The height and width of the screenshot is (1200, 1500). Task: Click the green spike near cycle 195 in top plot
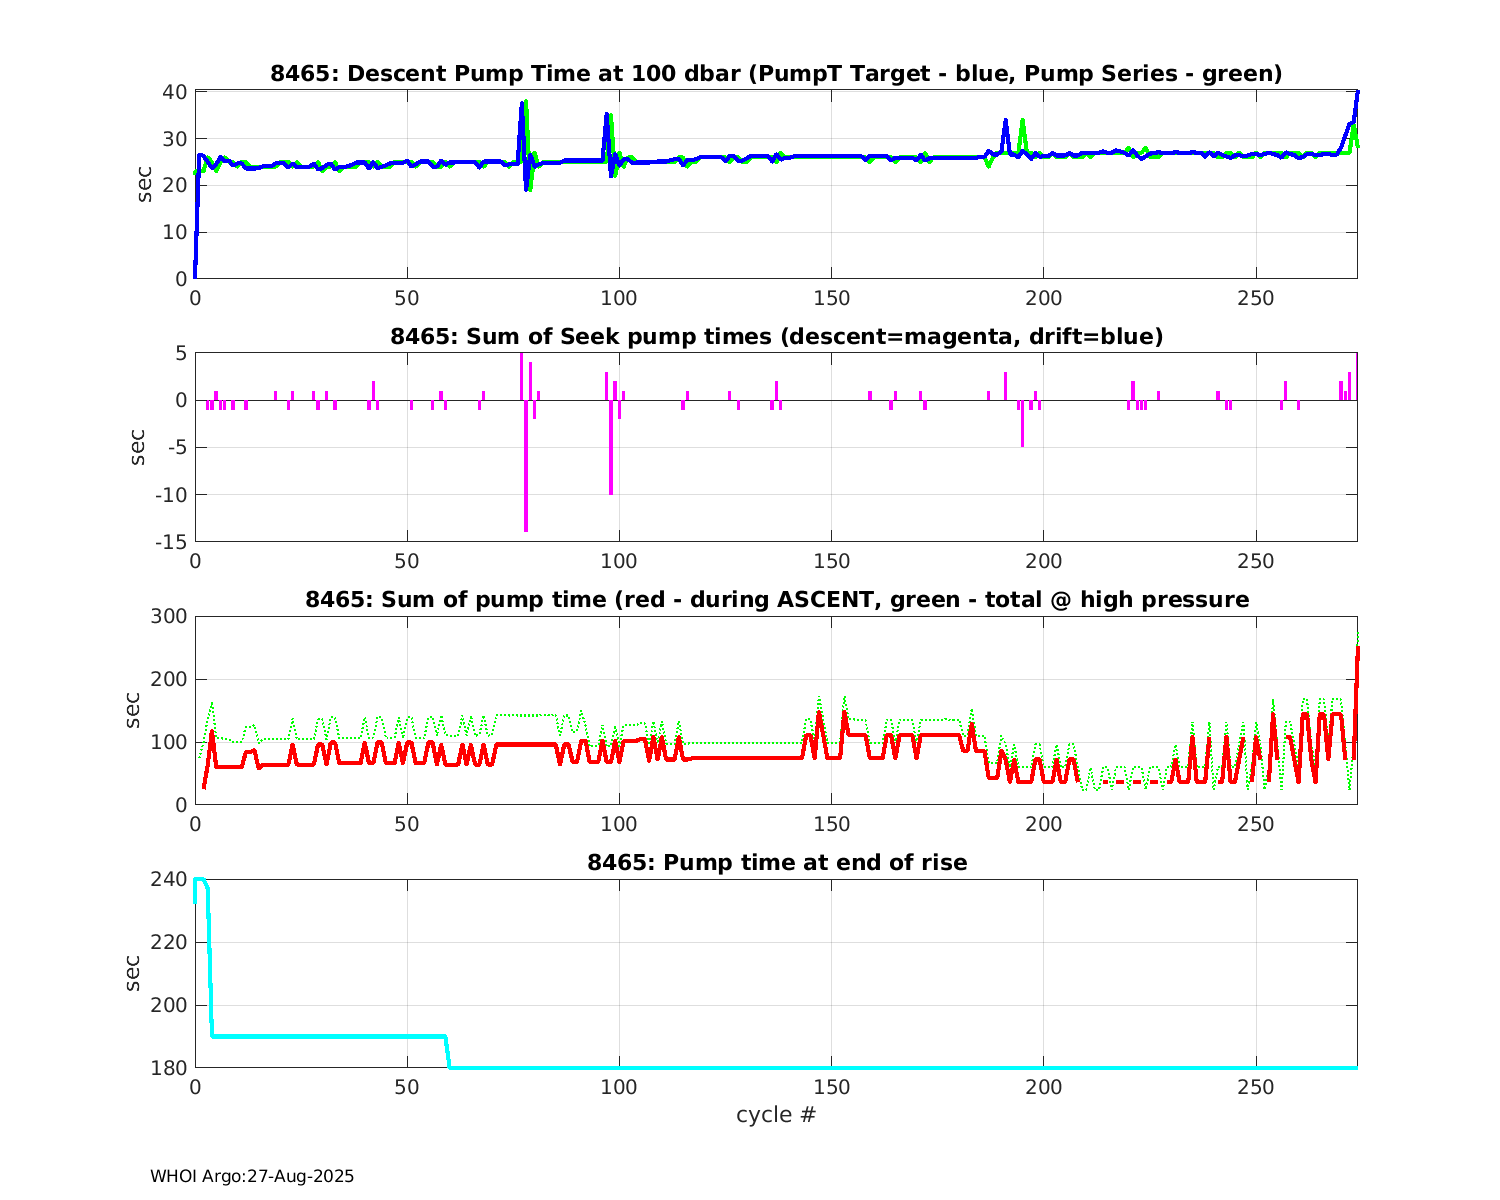click(1022, 123)
